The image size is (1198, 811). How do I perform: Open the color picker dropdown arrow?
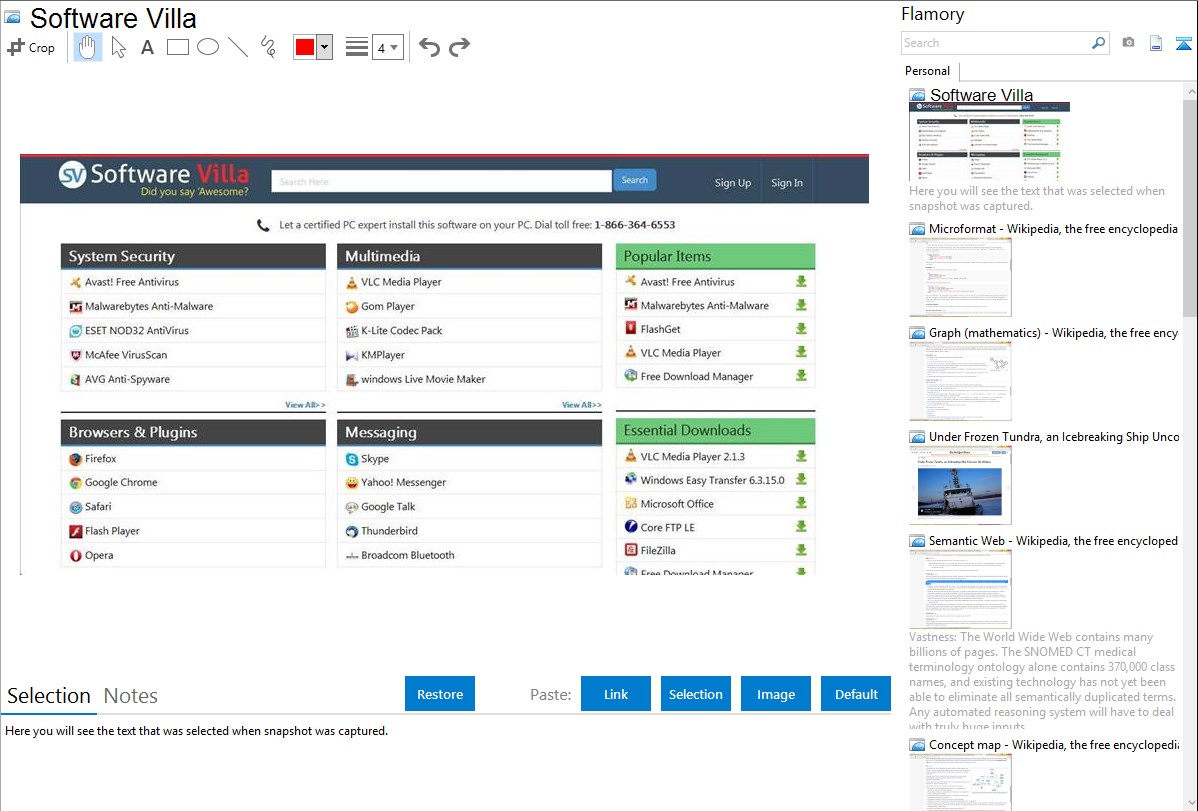pos(324,47)
